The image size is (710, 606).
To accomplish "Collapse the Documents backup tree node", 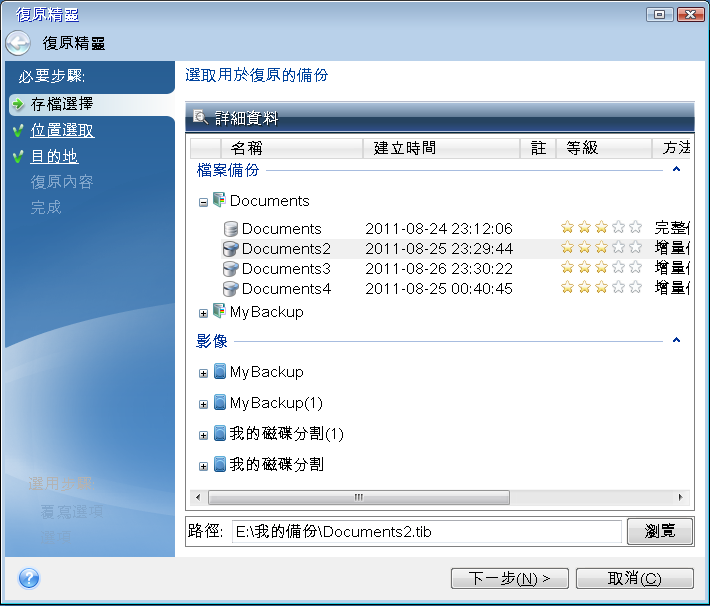I will 203,201.
